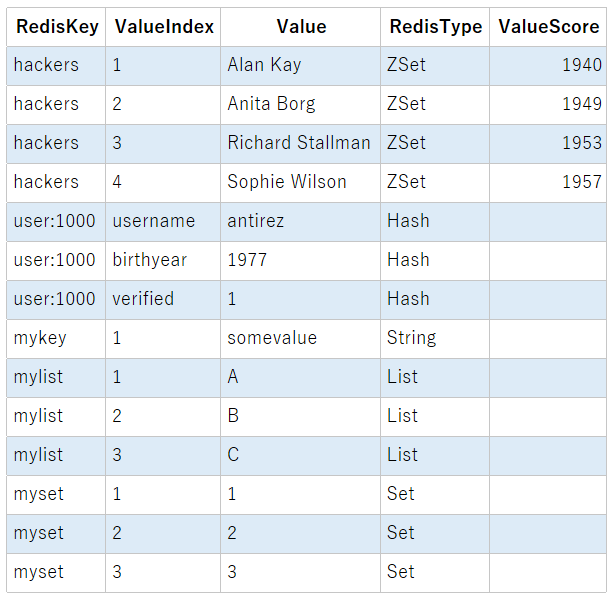The height and width of the screenshot is (594, 614).
Task: Click the RedisKey column header
Action: tap(56, 27)
